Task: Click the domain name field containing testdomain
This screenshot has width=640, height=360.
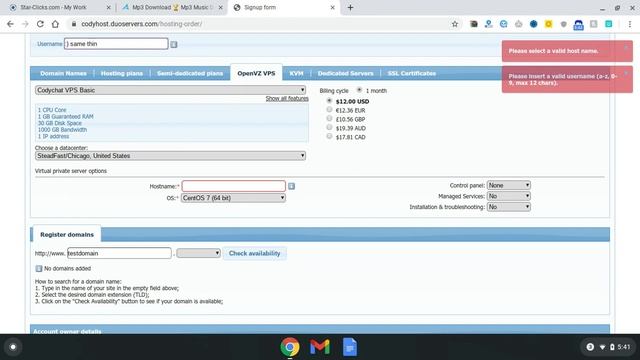Action: (x=119, y=253)
